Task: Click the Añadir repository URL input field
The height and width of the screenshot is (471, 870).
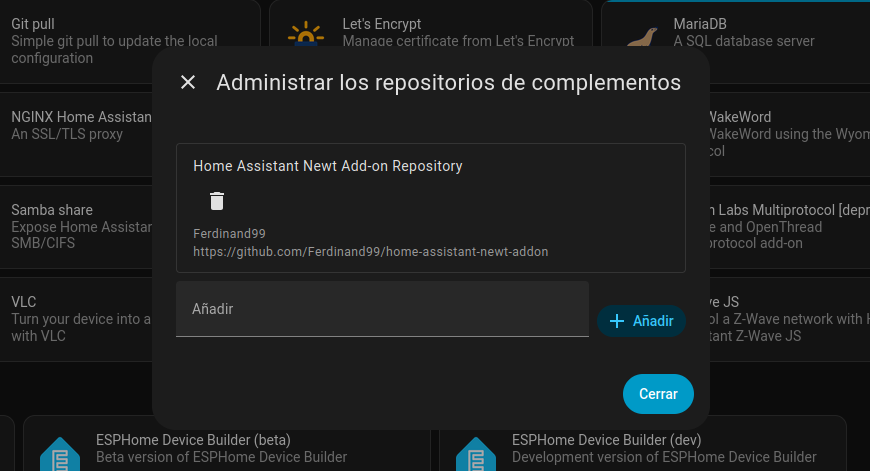Action: coord(382,309)
